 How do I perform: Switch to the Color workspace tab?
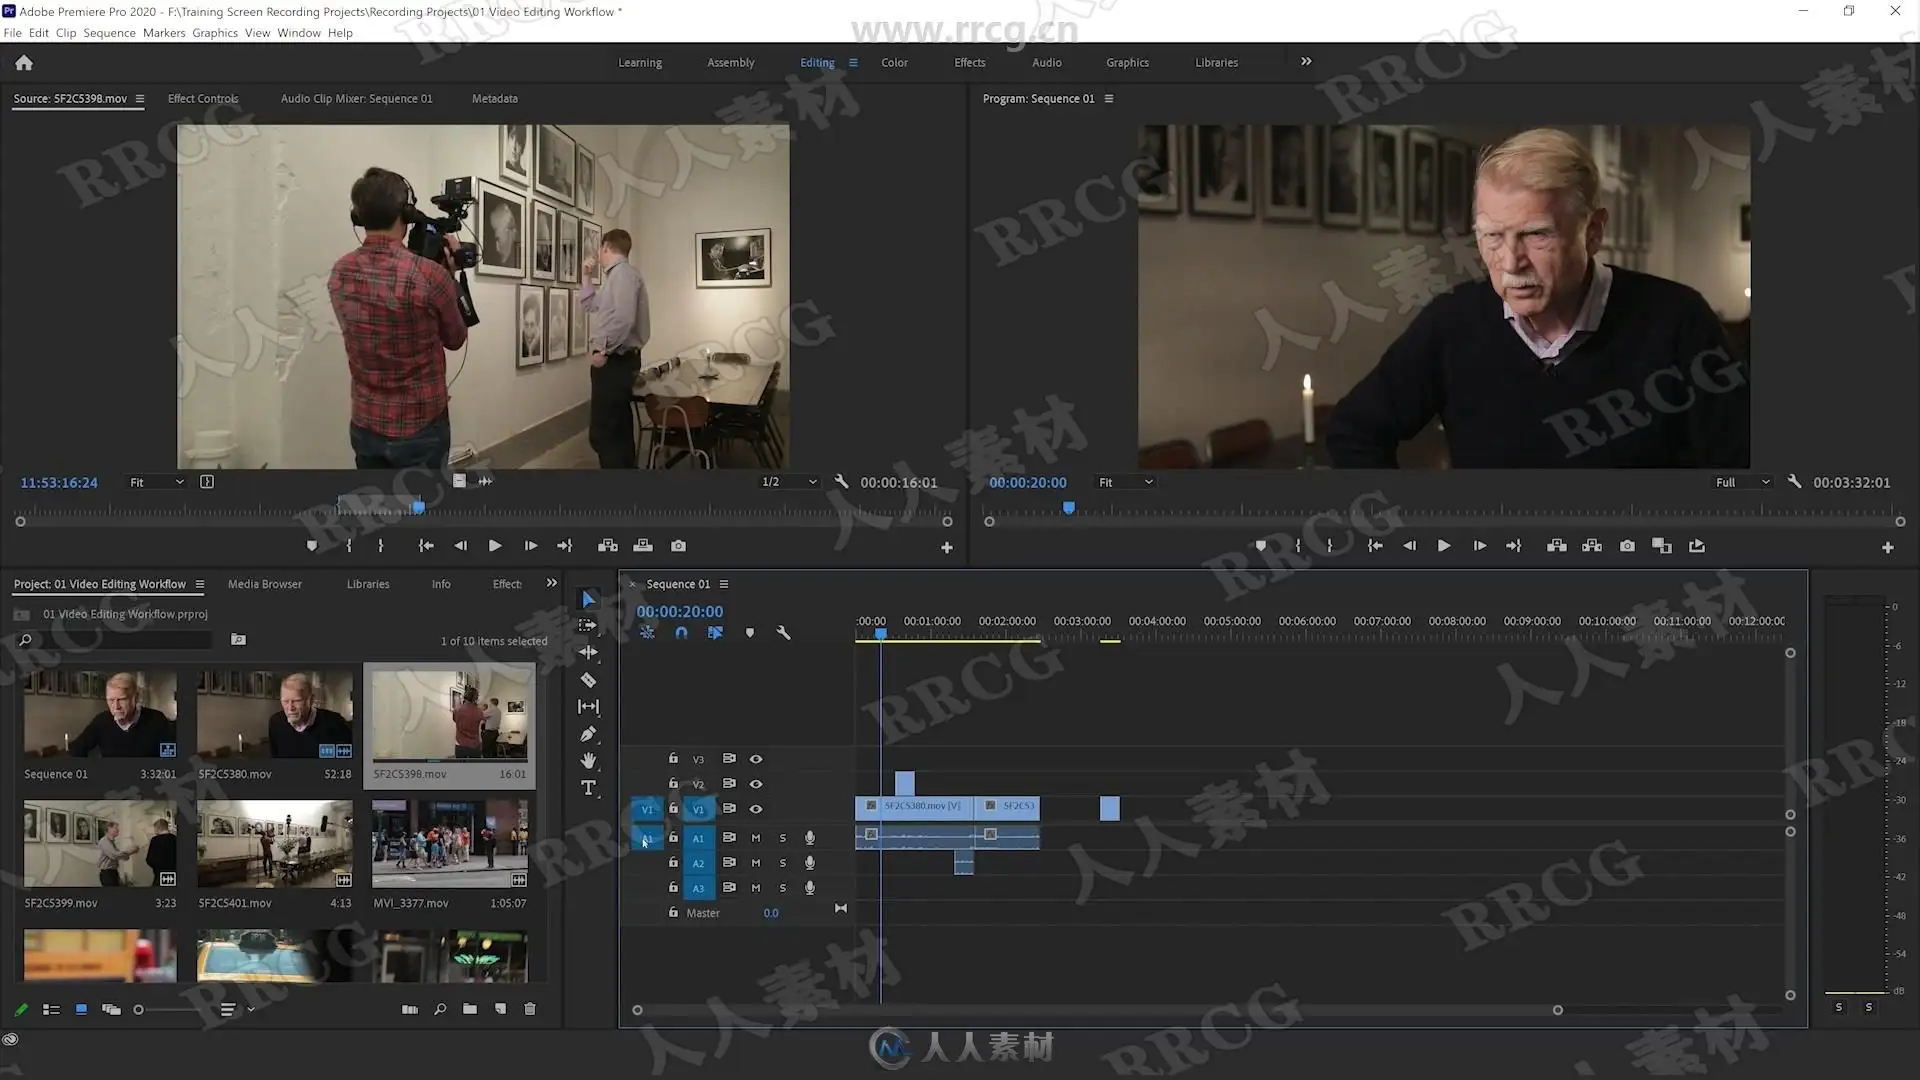click(894, 62)
